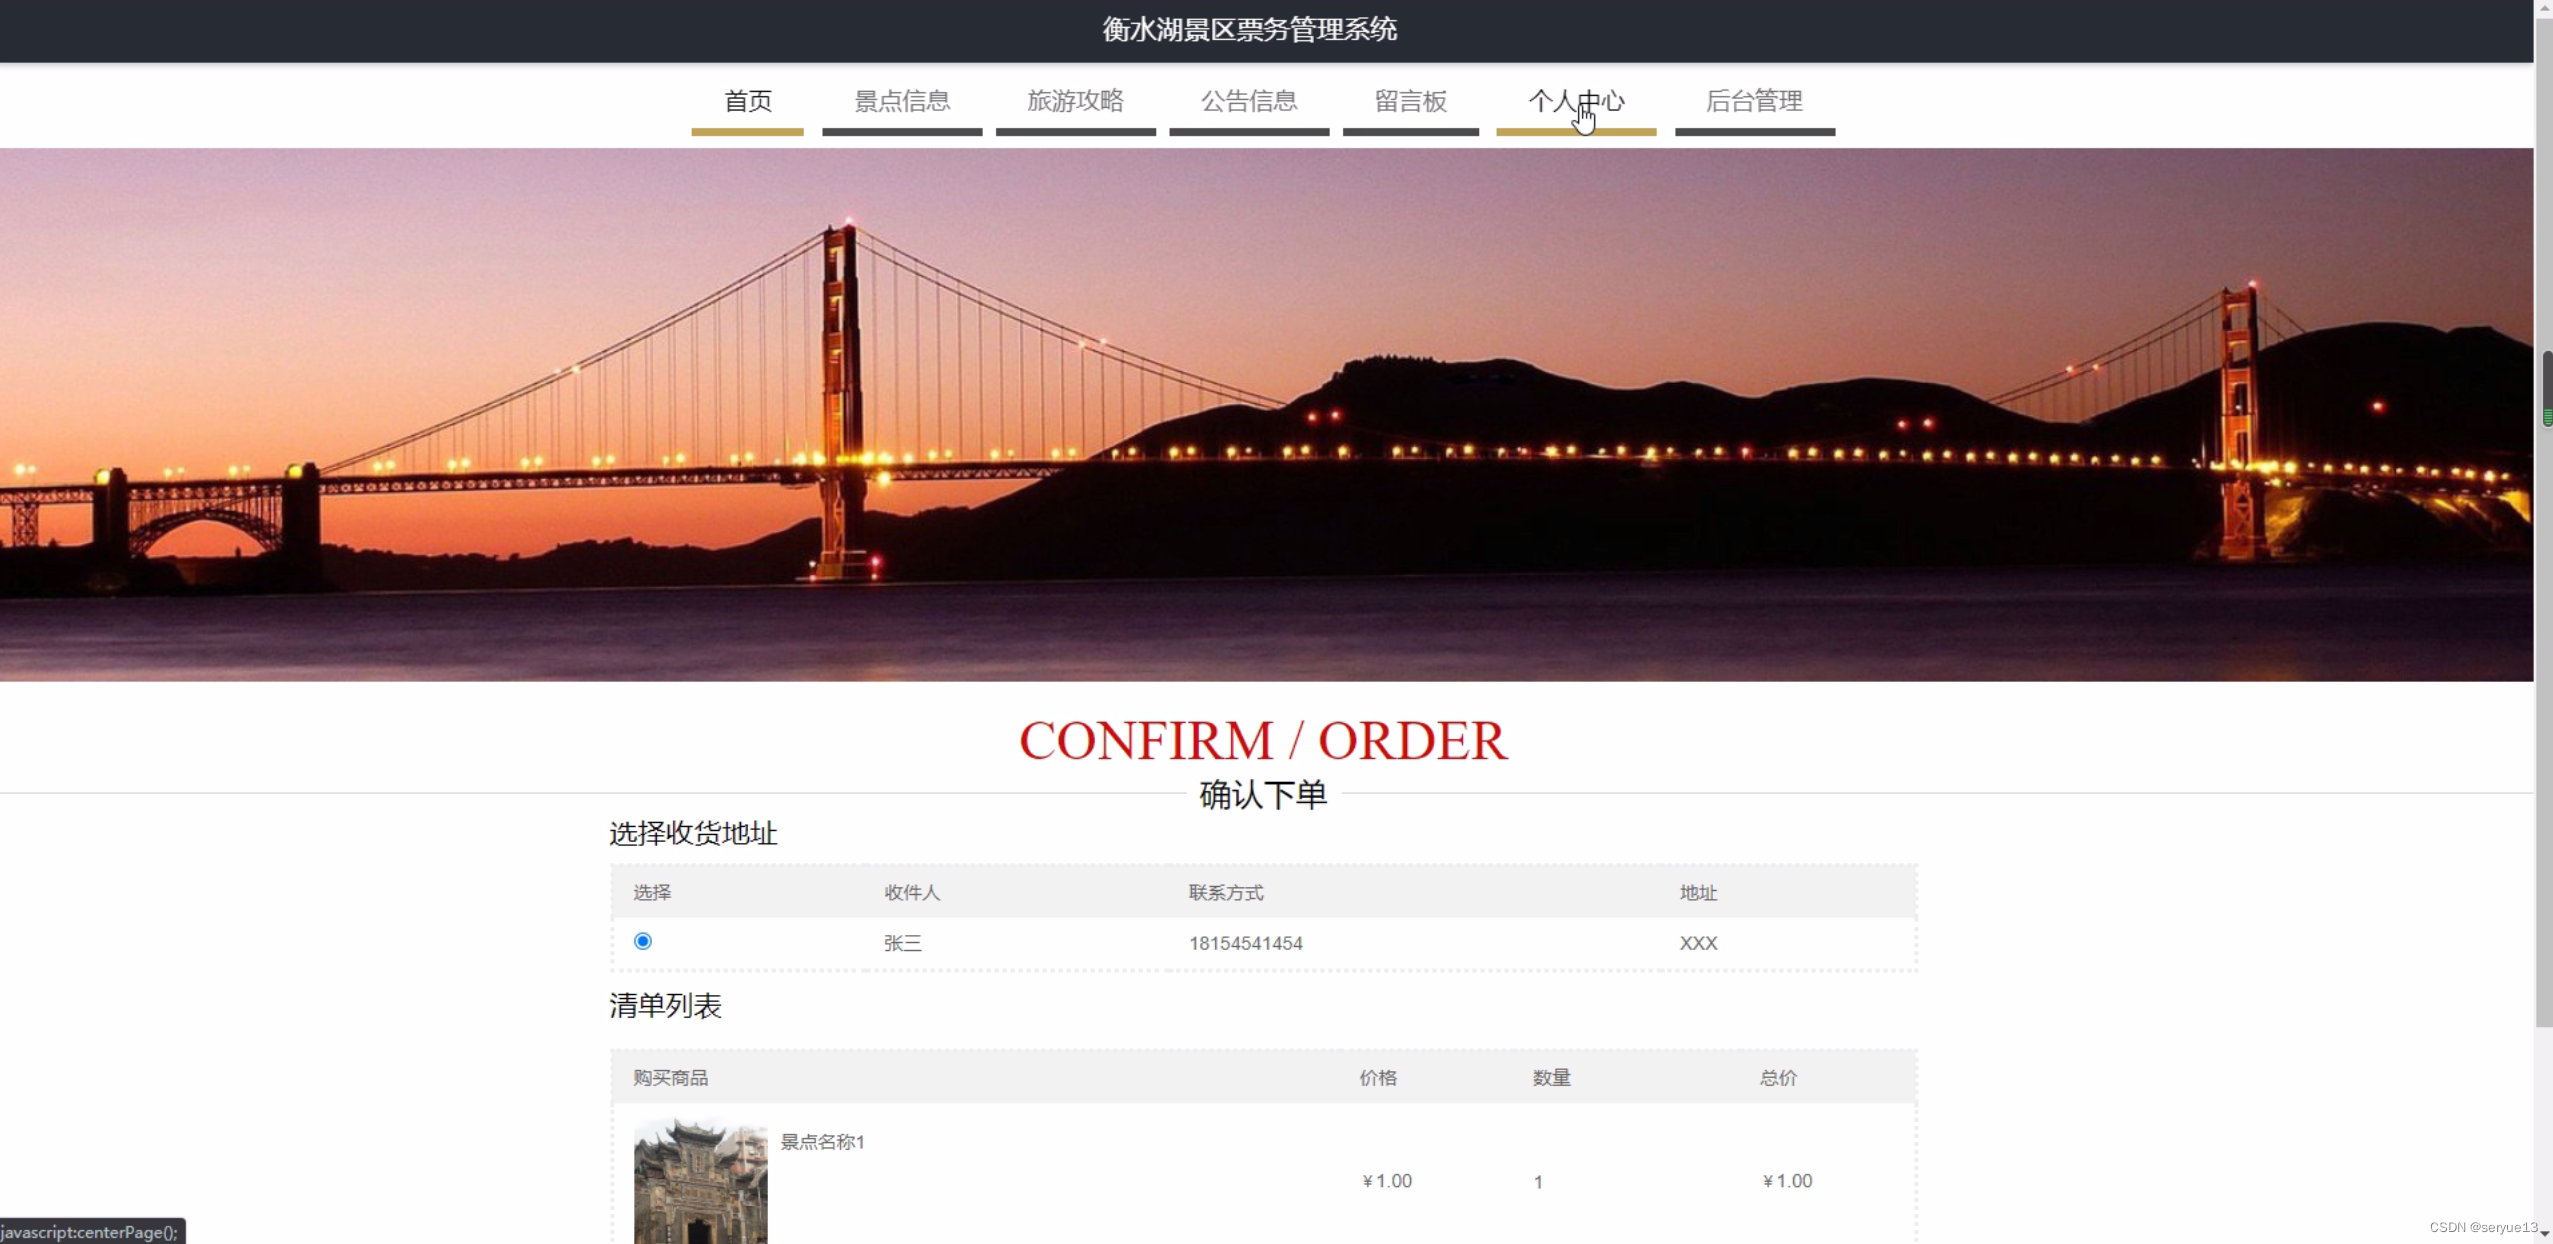
Task: Click 个人中心 personal center link
Action: tap(1575, 101)
